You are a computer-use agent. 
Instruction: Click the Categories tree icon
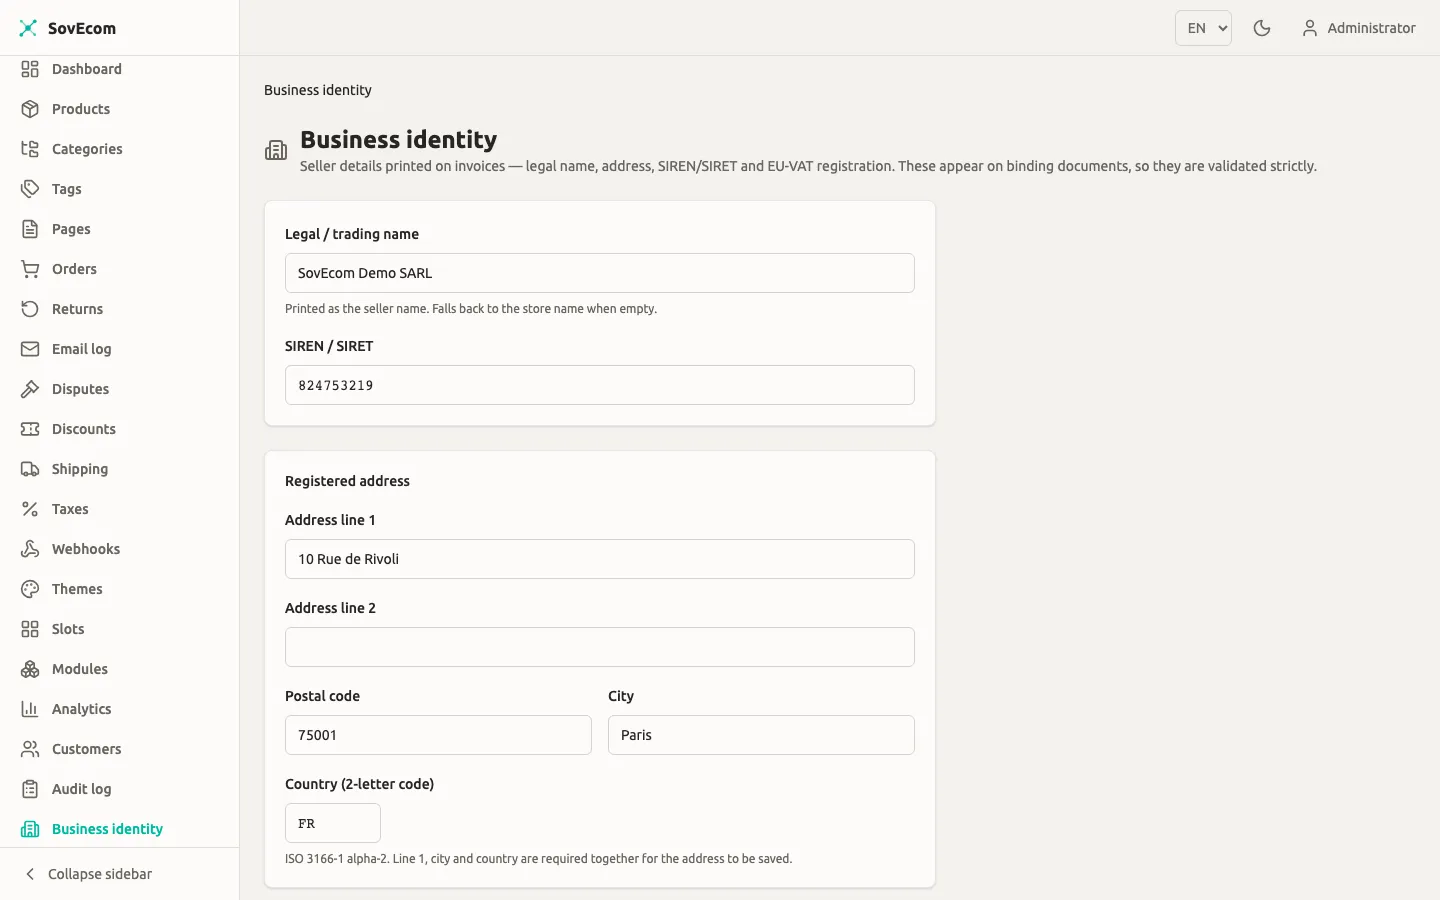(30, 149)
